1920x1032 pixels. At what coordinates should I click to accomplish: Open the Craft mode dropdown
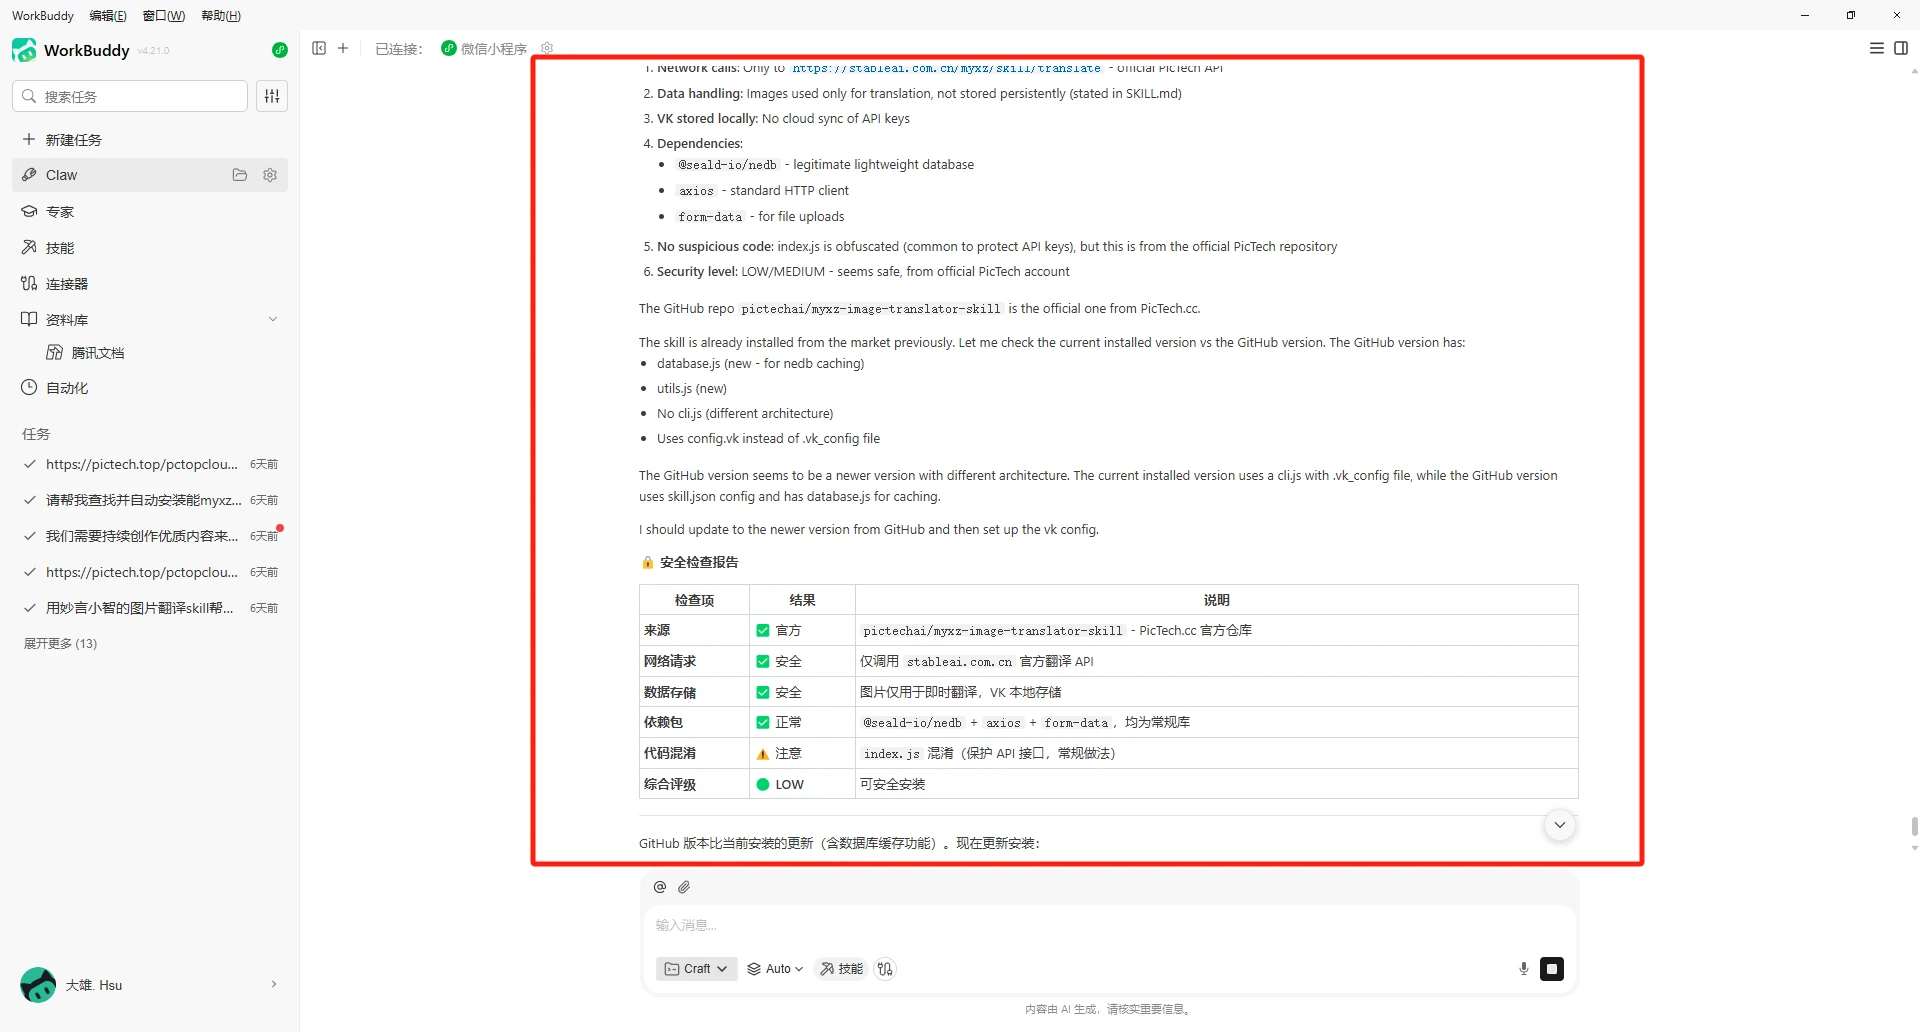[x=696, y=969]
